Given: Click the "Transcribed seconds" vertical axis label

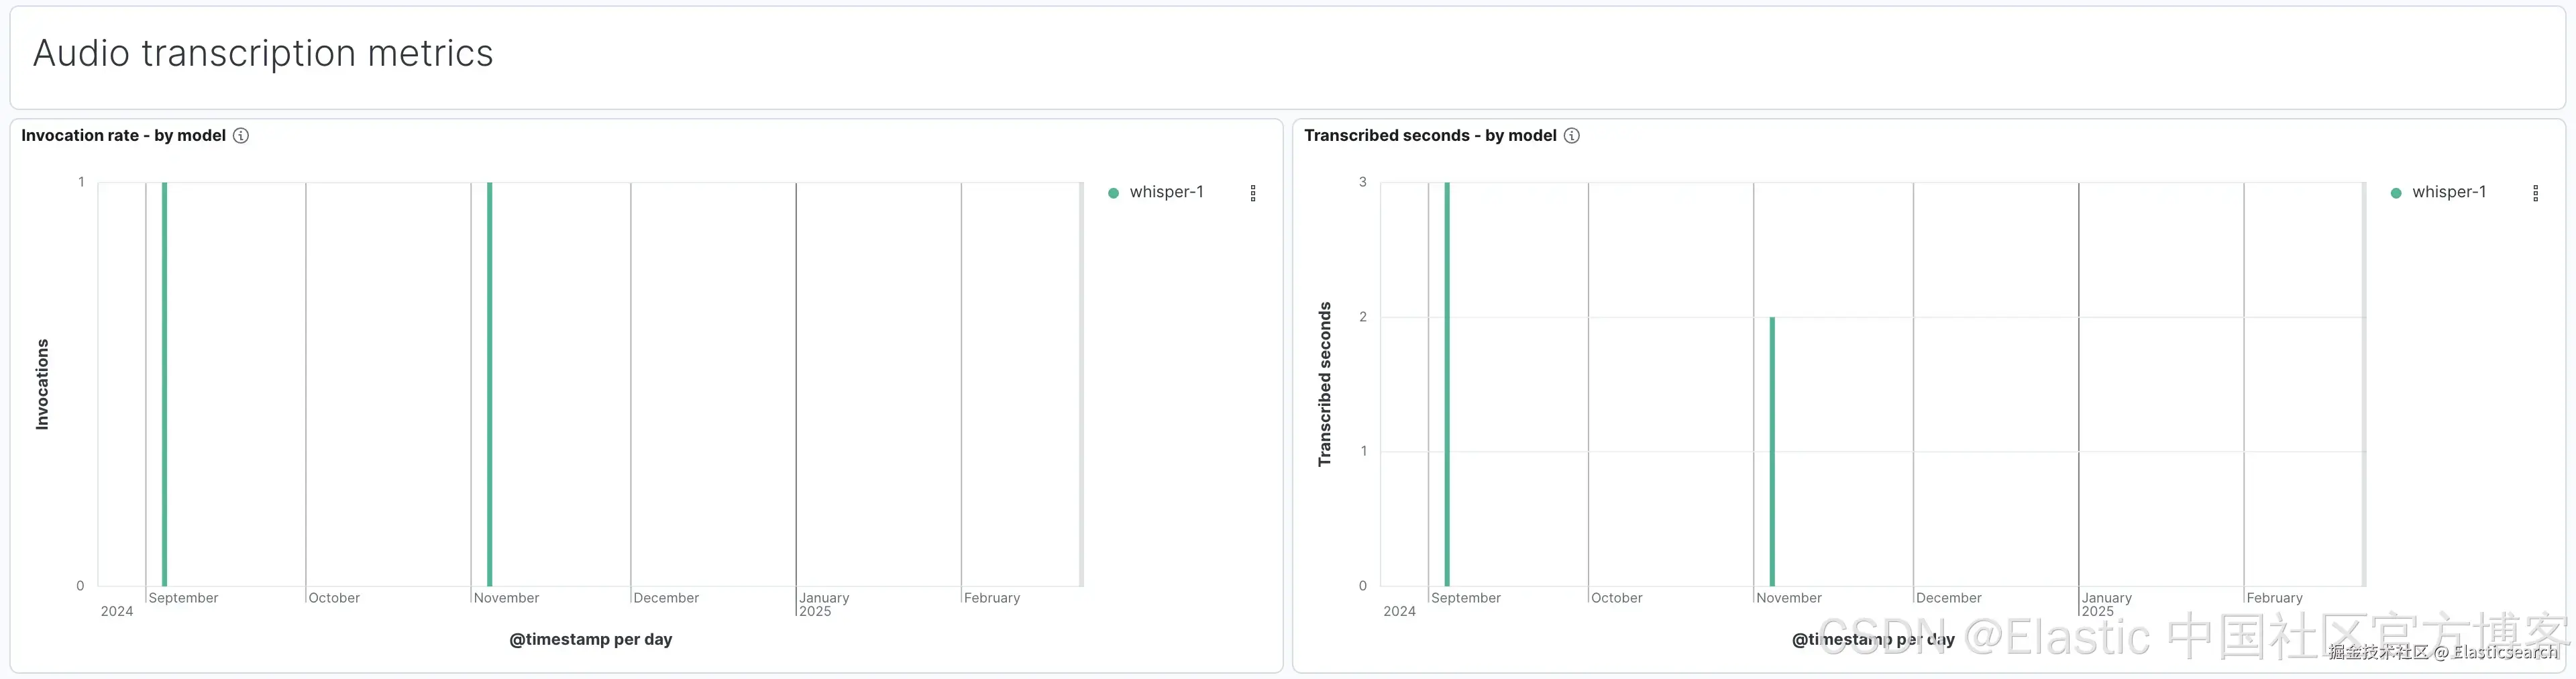Looking at the screenshot, I should coord(1325,385).
